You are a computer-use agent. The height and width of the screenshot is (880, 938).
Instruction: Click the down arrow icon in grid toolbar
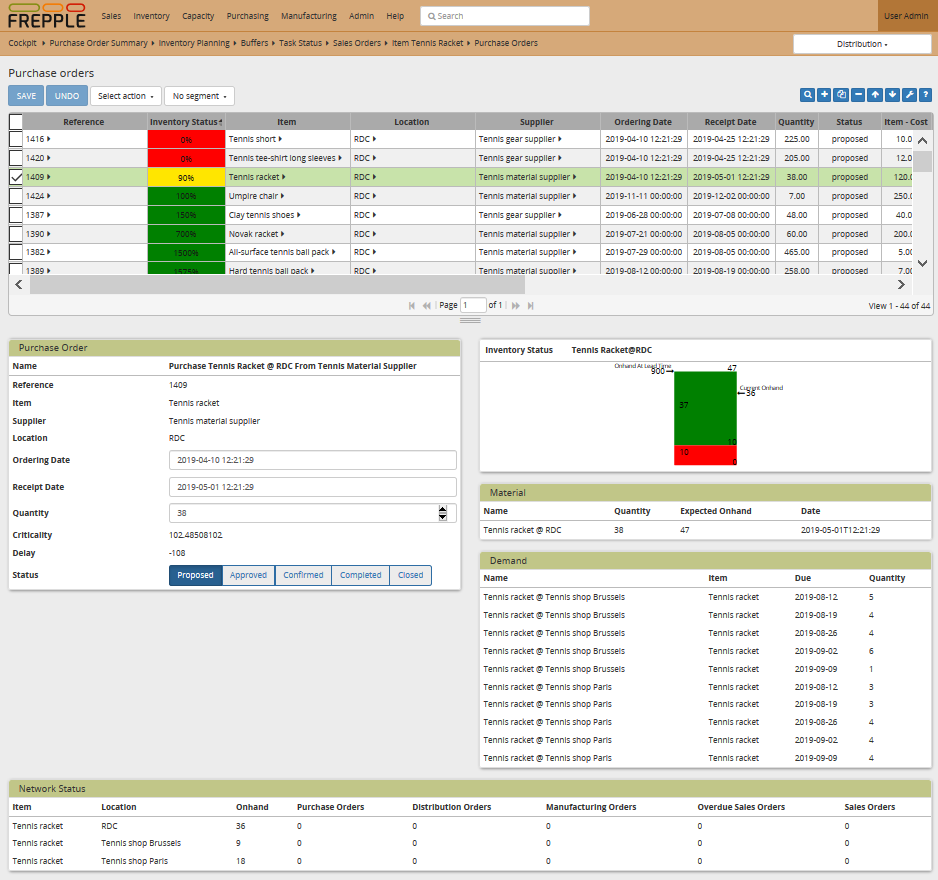point(892,95)
